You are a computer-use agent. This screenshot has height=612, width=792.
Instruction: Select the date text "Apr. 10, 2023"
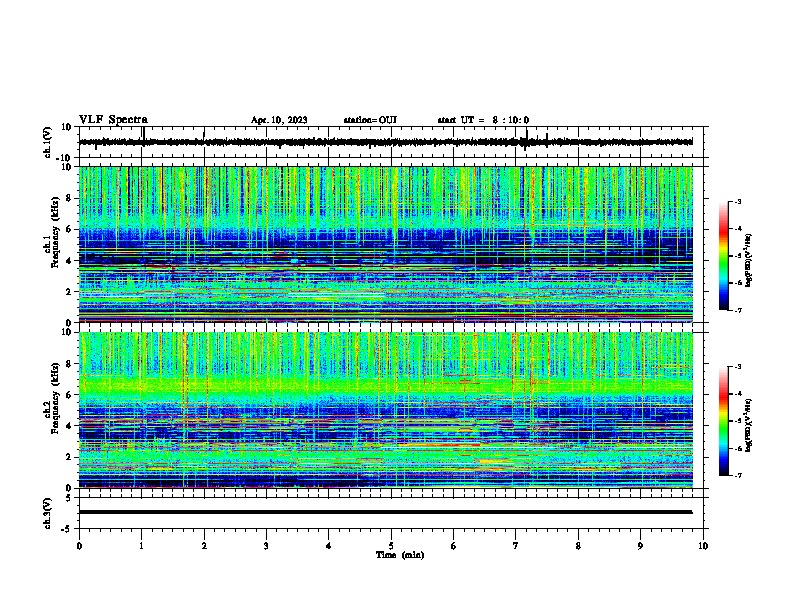point(279,120)
